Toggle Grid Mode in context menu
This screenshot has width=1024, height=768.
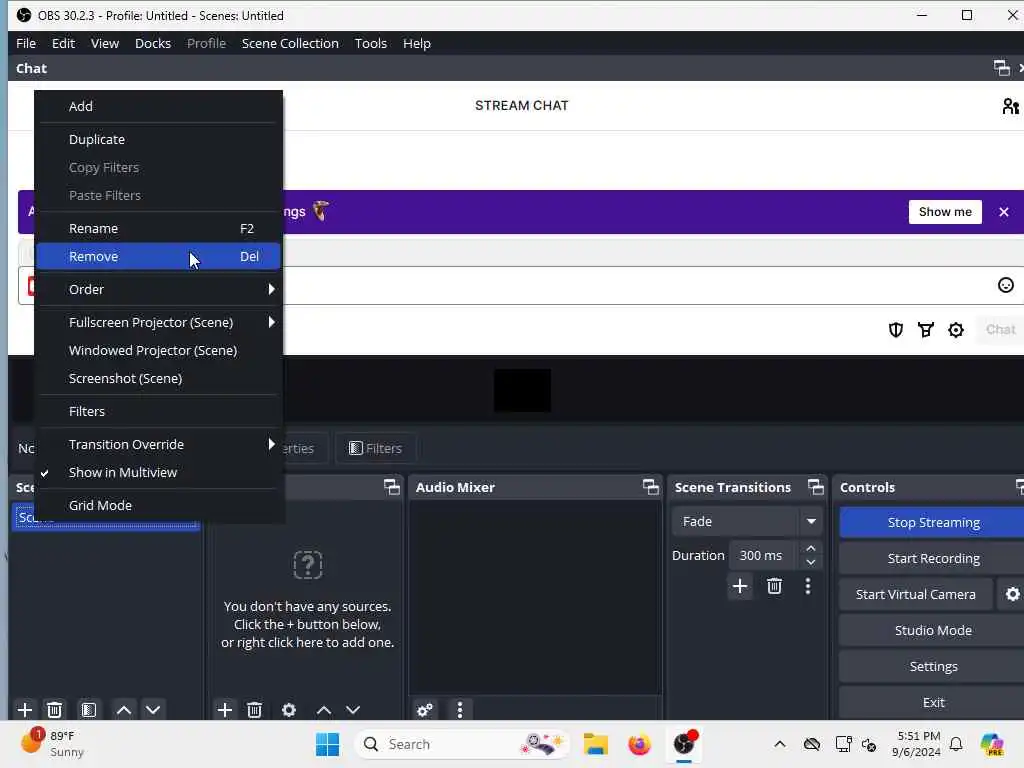click(x=159, y=505)
